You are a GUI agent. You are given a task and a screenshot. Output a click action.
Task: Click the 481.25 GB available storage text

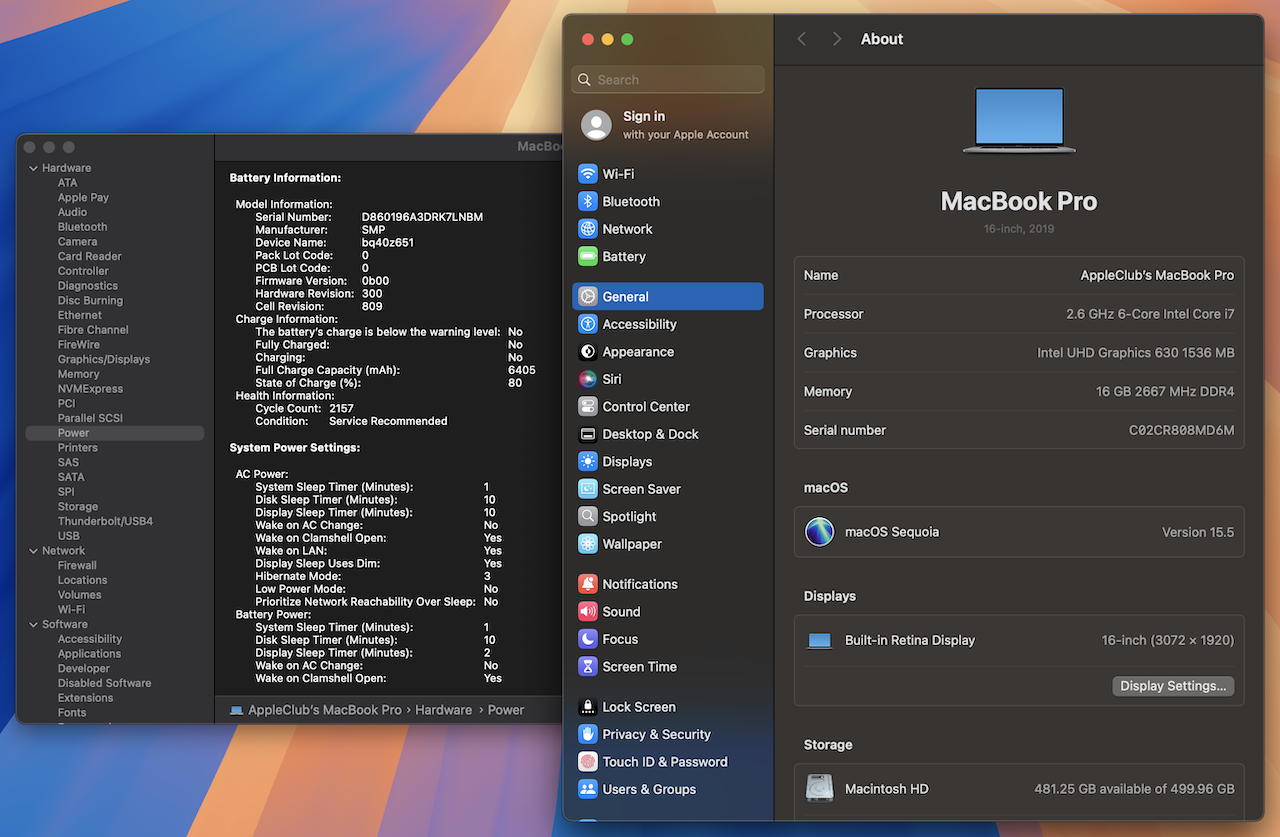coord(1134,788)
